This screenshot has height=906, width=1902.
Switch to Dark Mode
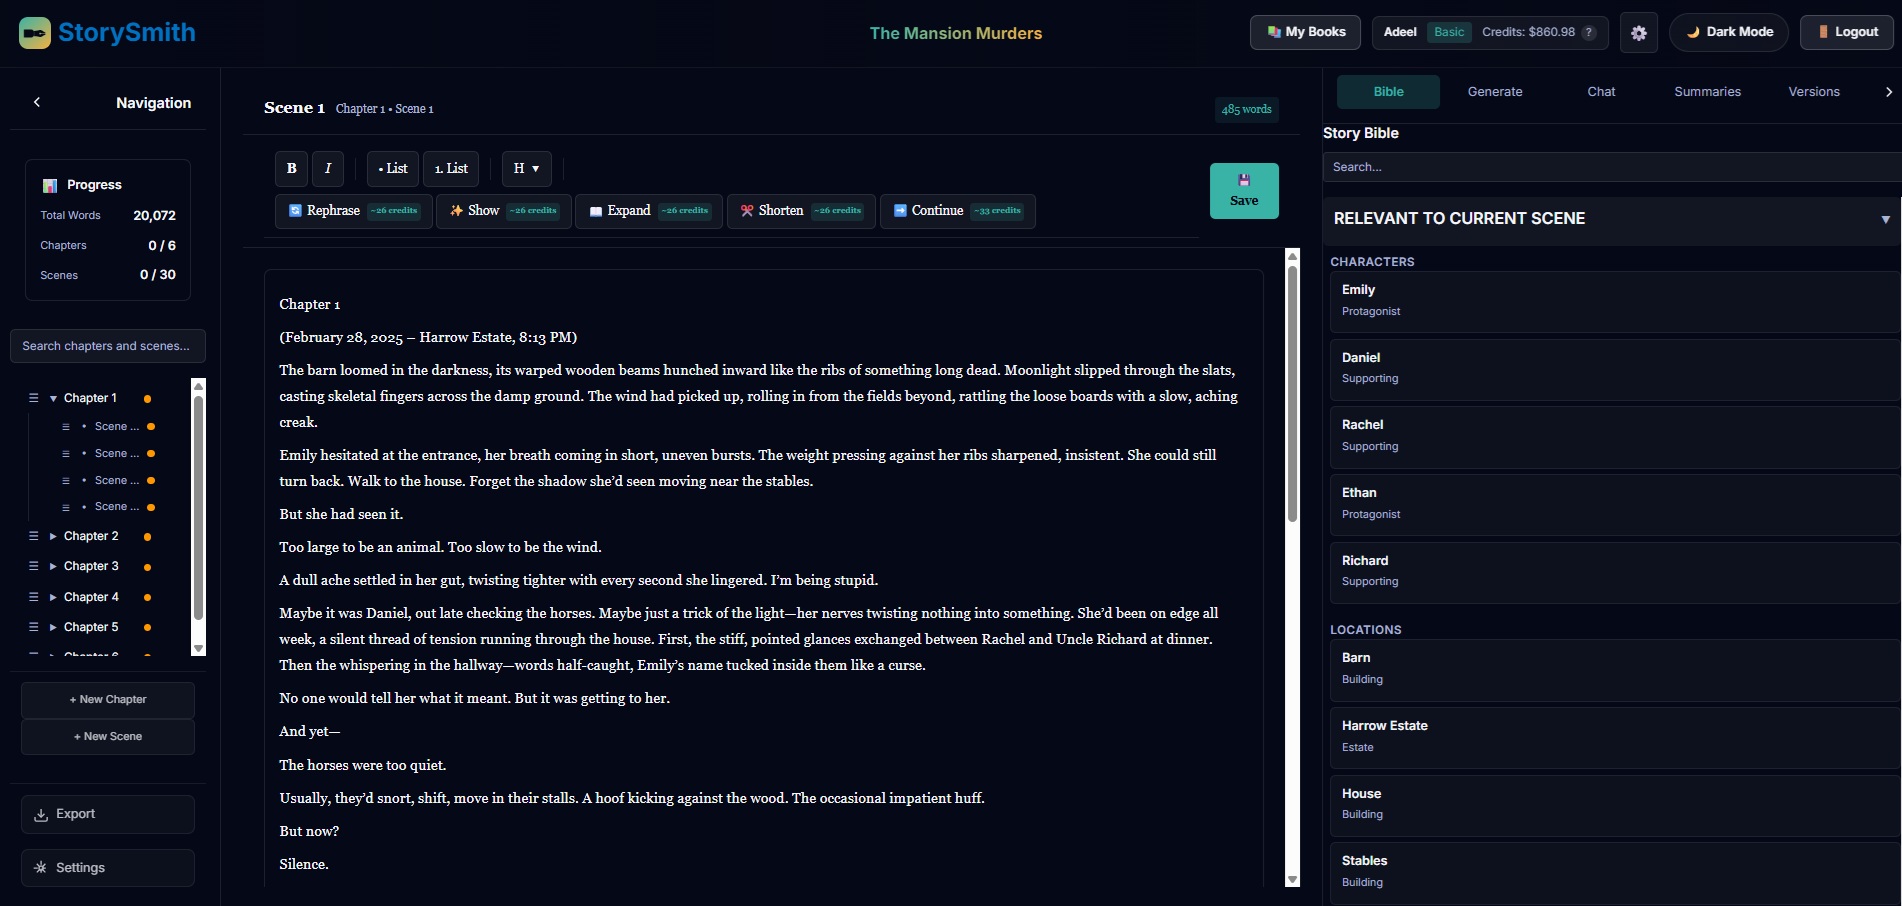point(1728,32)
